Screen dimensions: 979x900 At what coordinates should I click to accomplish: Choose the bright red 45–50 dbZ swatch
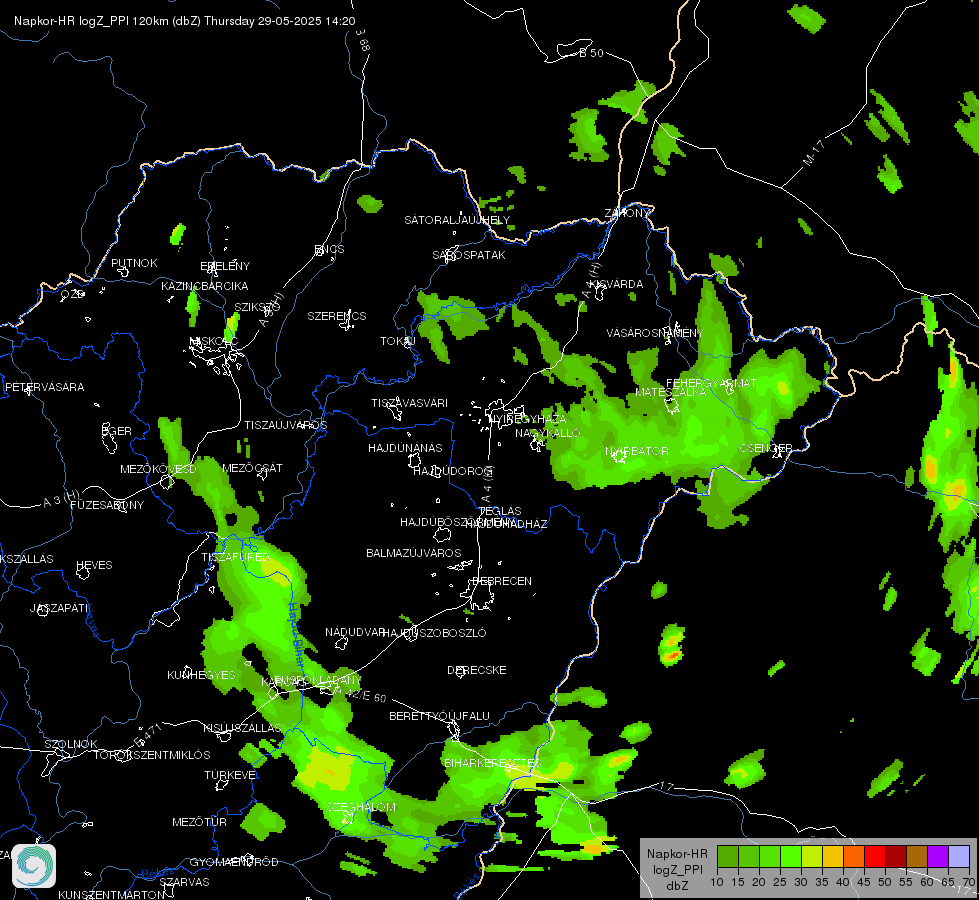(875, 856)
